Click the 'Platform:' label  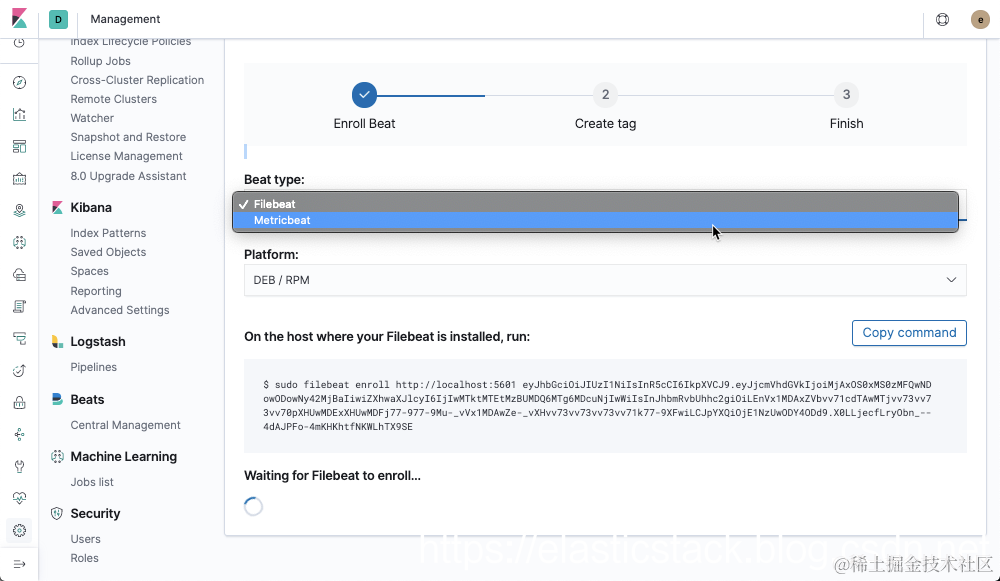pos(271,254)
